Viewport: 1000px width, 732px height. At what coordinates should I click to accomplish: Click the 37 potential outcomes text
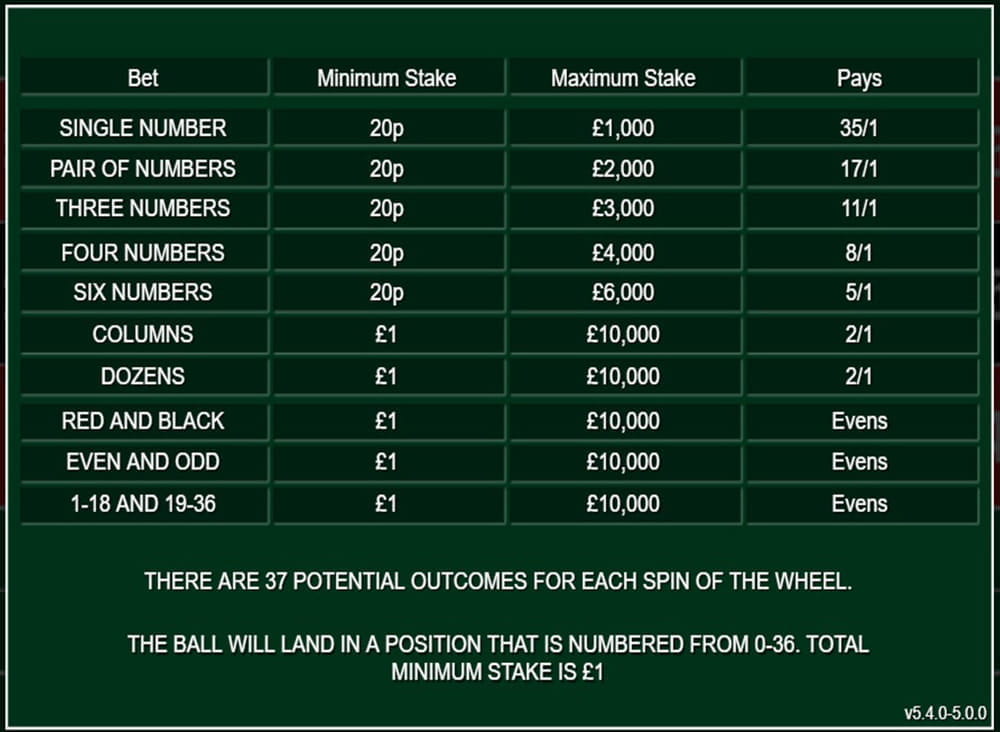pyautogui.click(x=498, y=581)
